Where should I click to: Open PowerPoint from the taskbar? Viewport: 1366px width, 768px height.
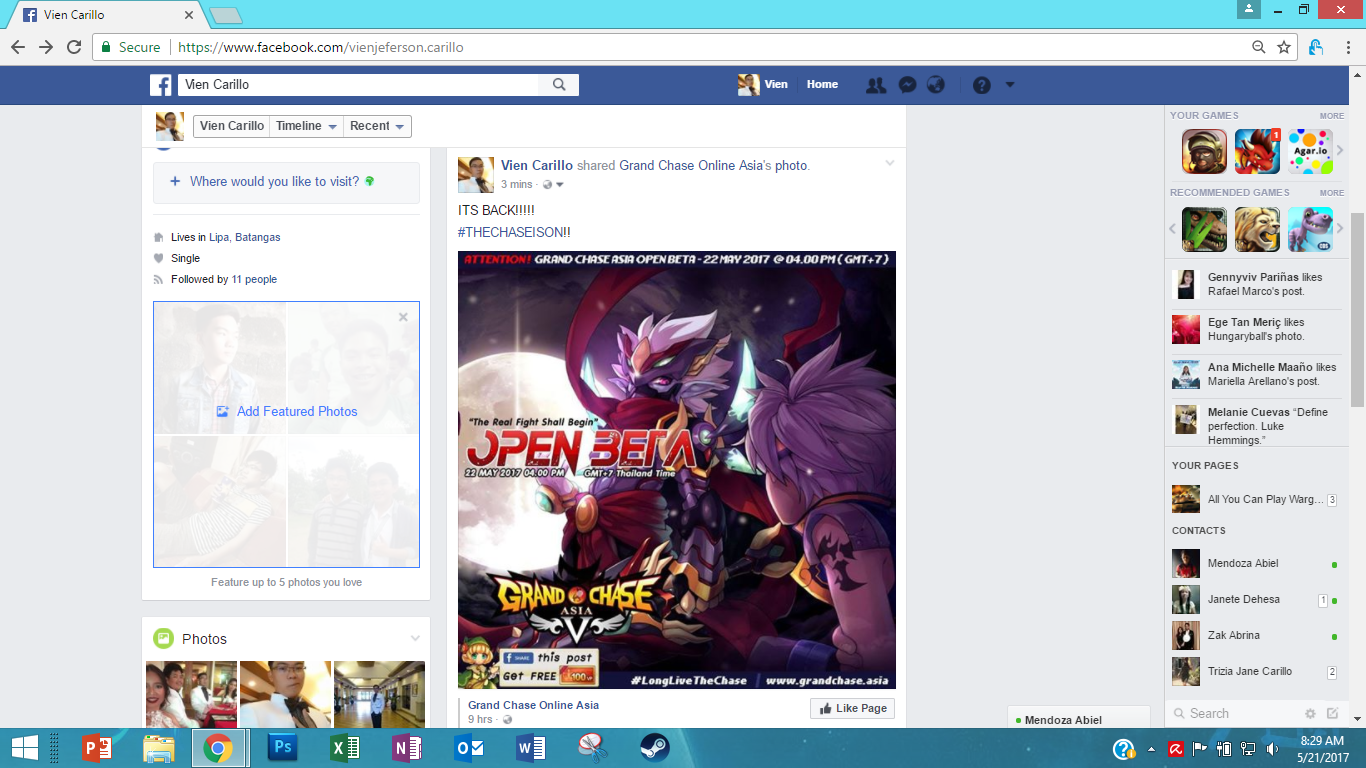click(97, 748)
